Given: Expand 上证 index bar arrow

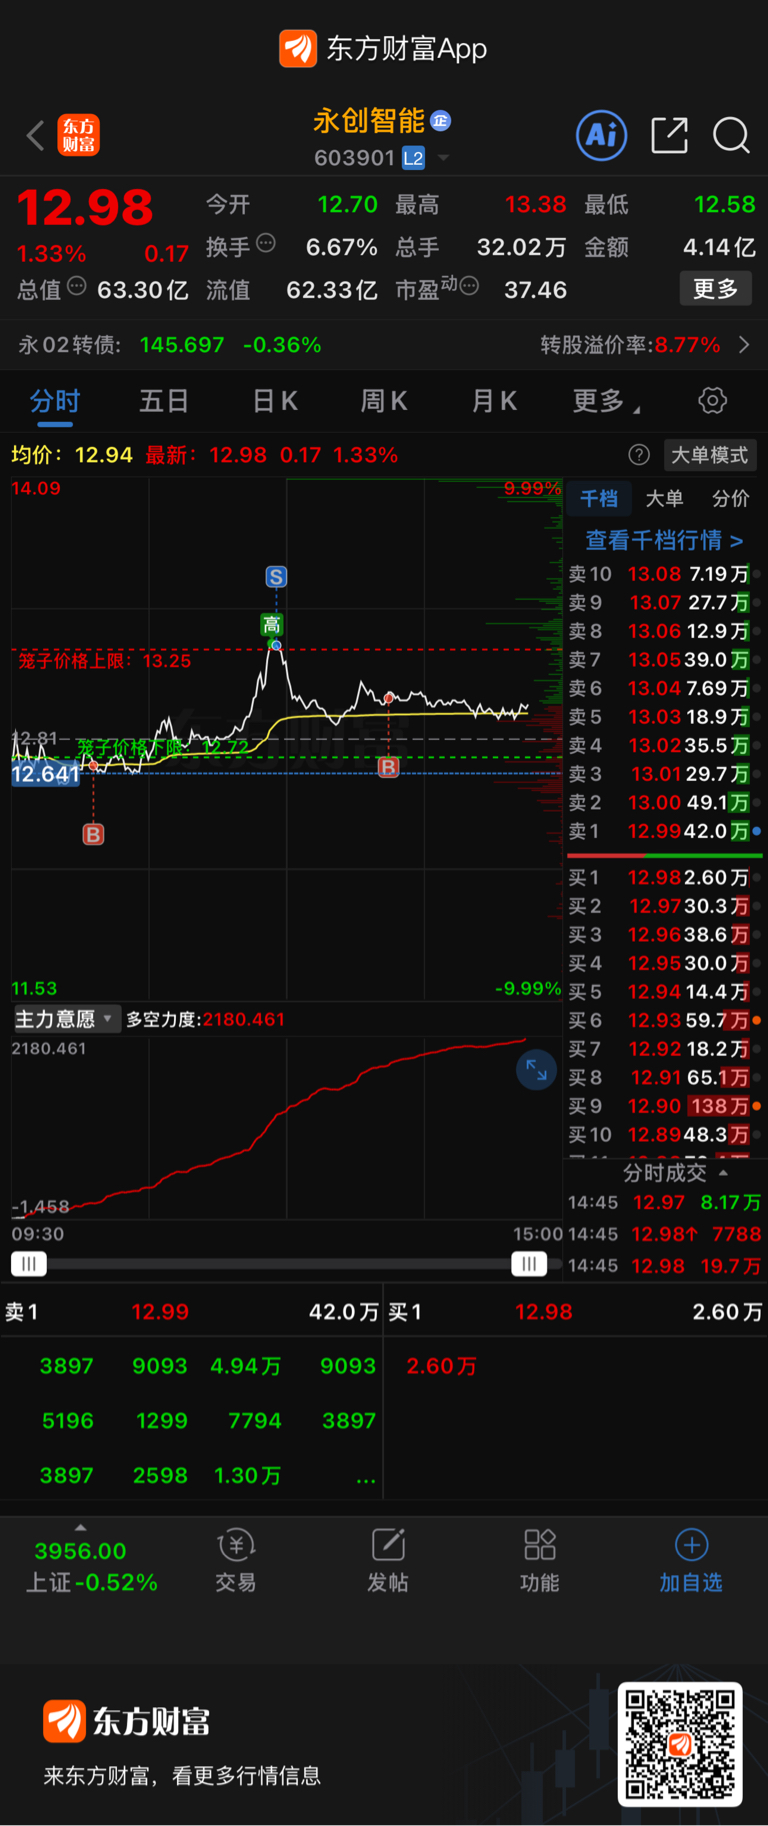Looking at the screenshot, I should click(81, 1527).
